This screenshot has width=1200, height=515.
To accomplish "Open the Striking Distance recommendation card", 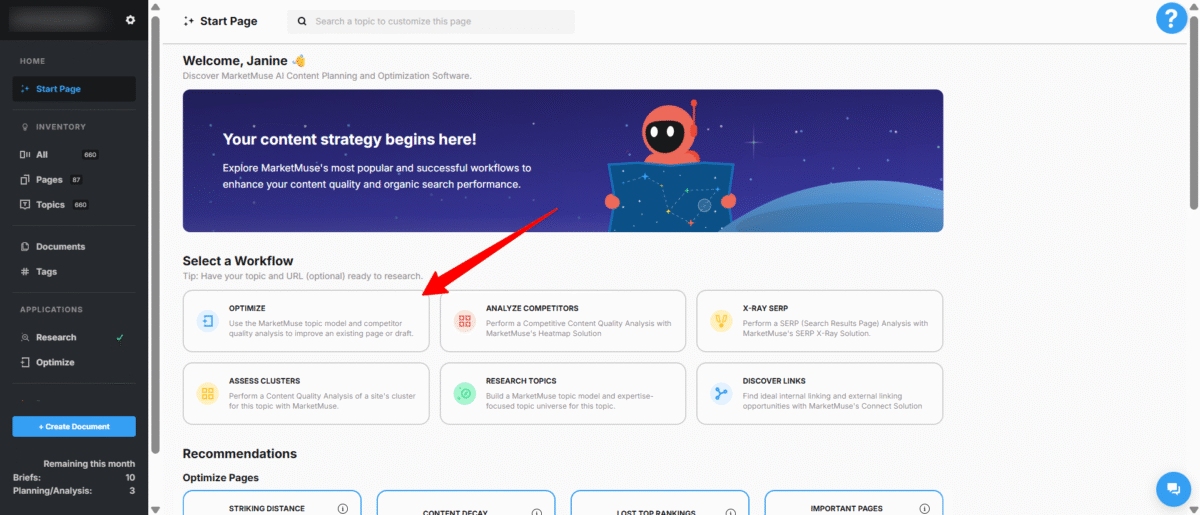I will [270, 502].
